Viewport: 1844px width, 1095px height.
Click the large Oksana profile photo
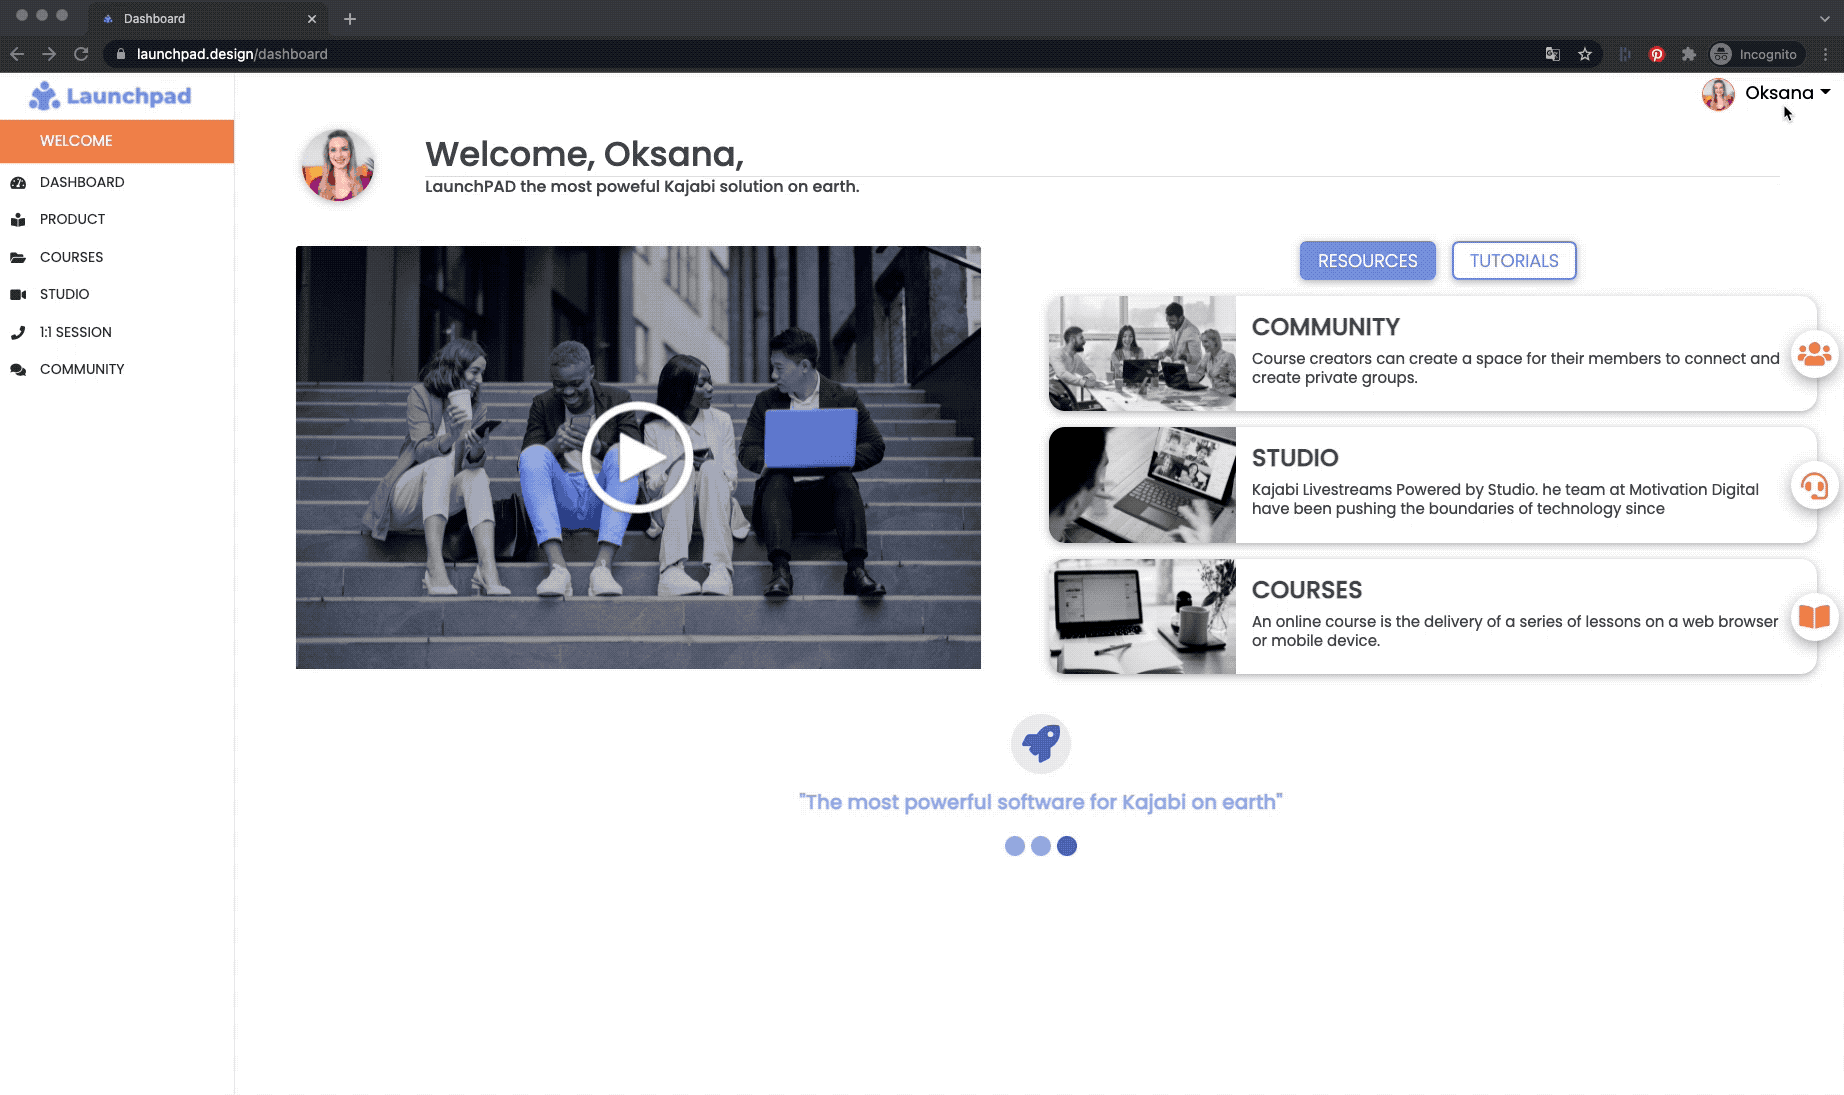coord(338,165)
